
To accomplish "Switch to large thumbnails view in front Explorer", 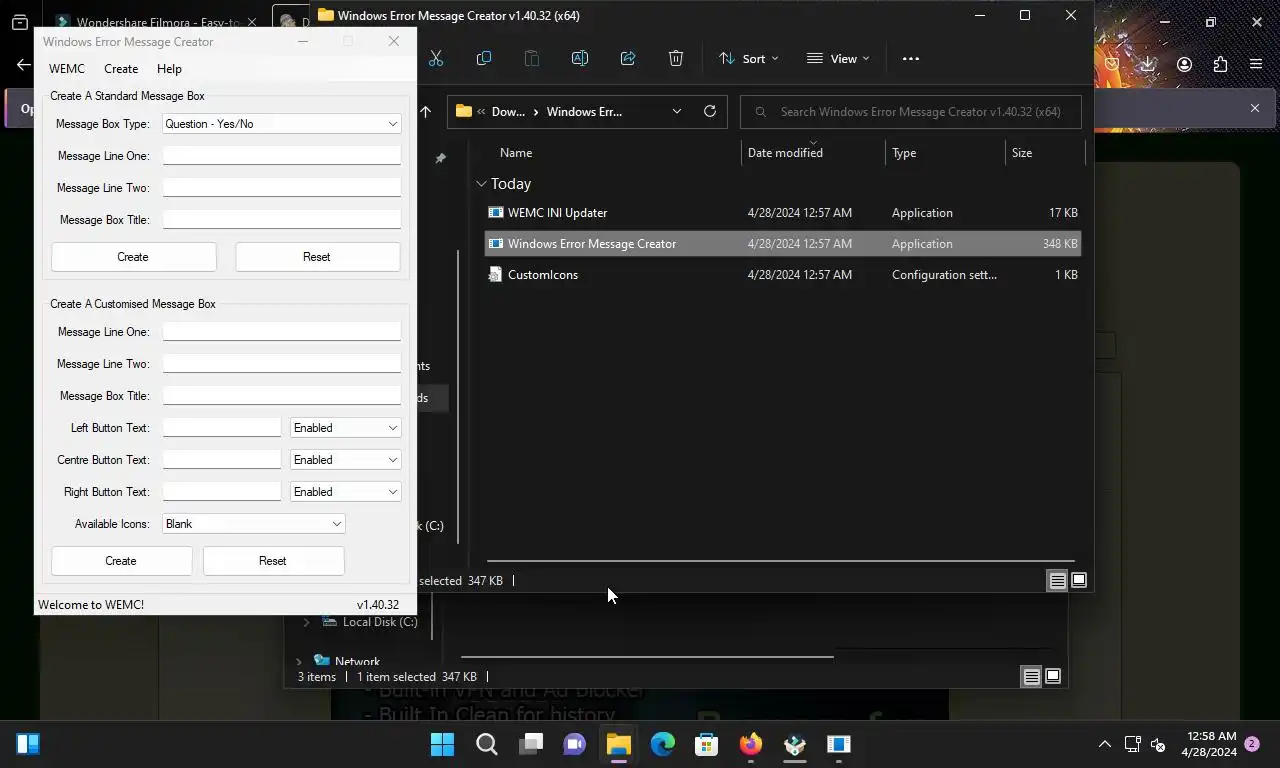I will point(1079,580).
